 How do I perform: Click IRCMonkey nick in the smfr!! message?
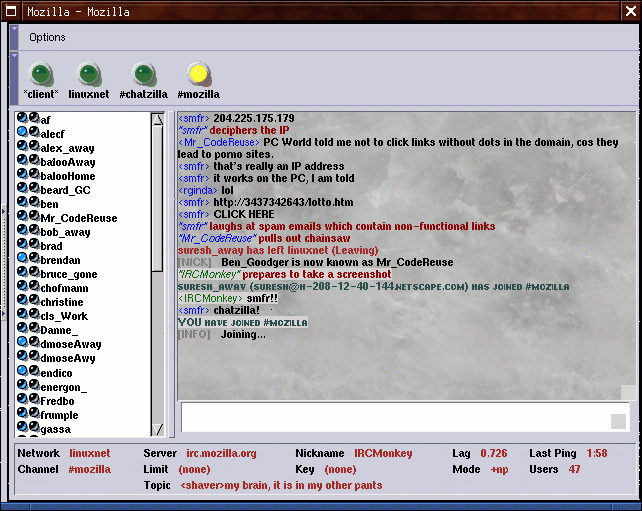(x=210, y=298)
